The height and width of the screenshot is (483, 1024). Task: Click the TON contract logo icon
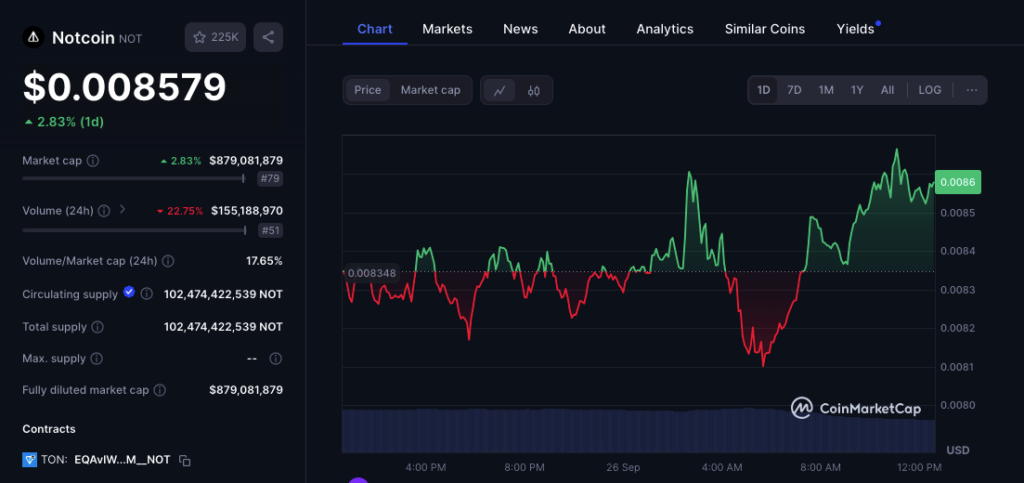(x=30, y=460)
